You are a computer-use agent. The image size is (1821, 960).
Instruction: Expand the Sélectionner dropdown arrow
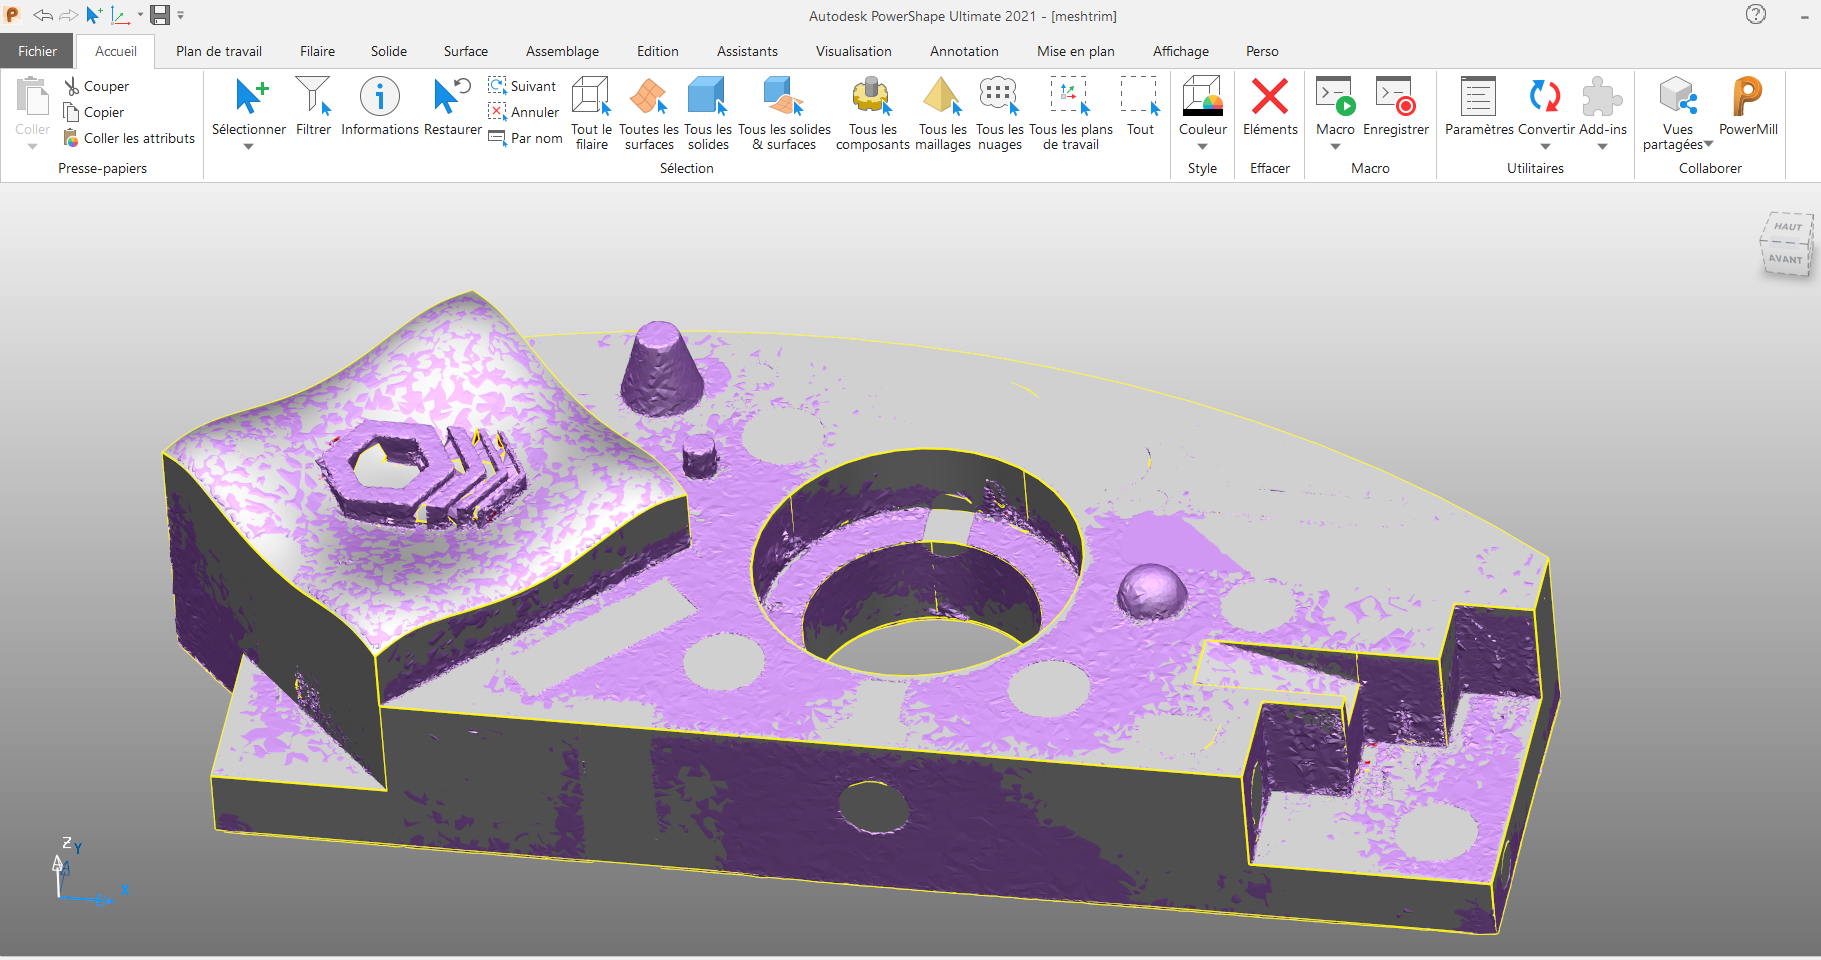coord(248,147)
